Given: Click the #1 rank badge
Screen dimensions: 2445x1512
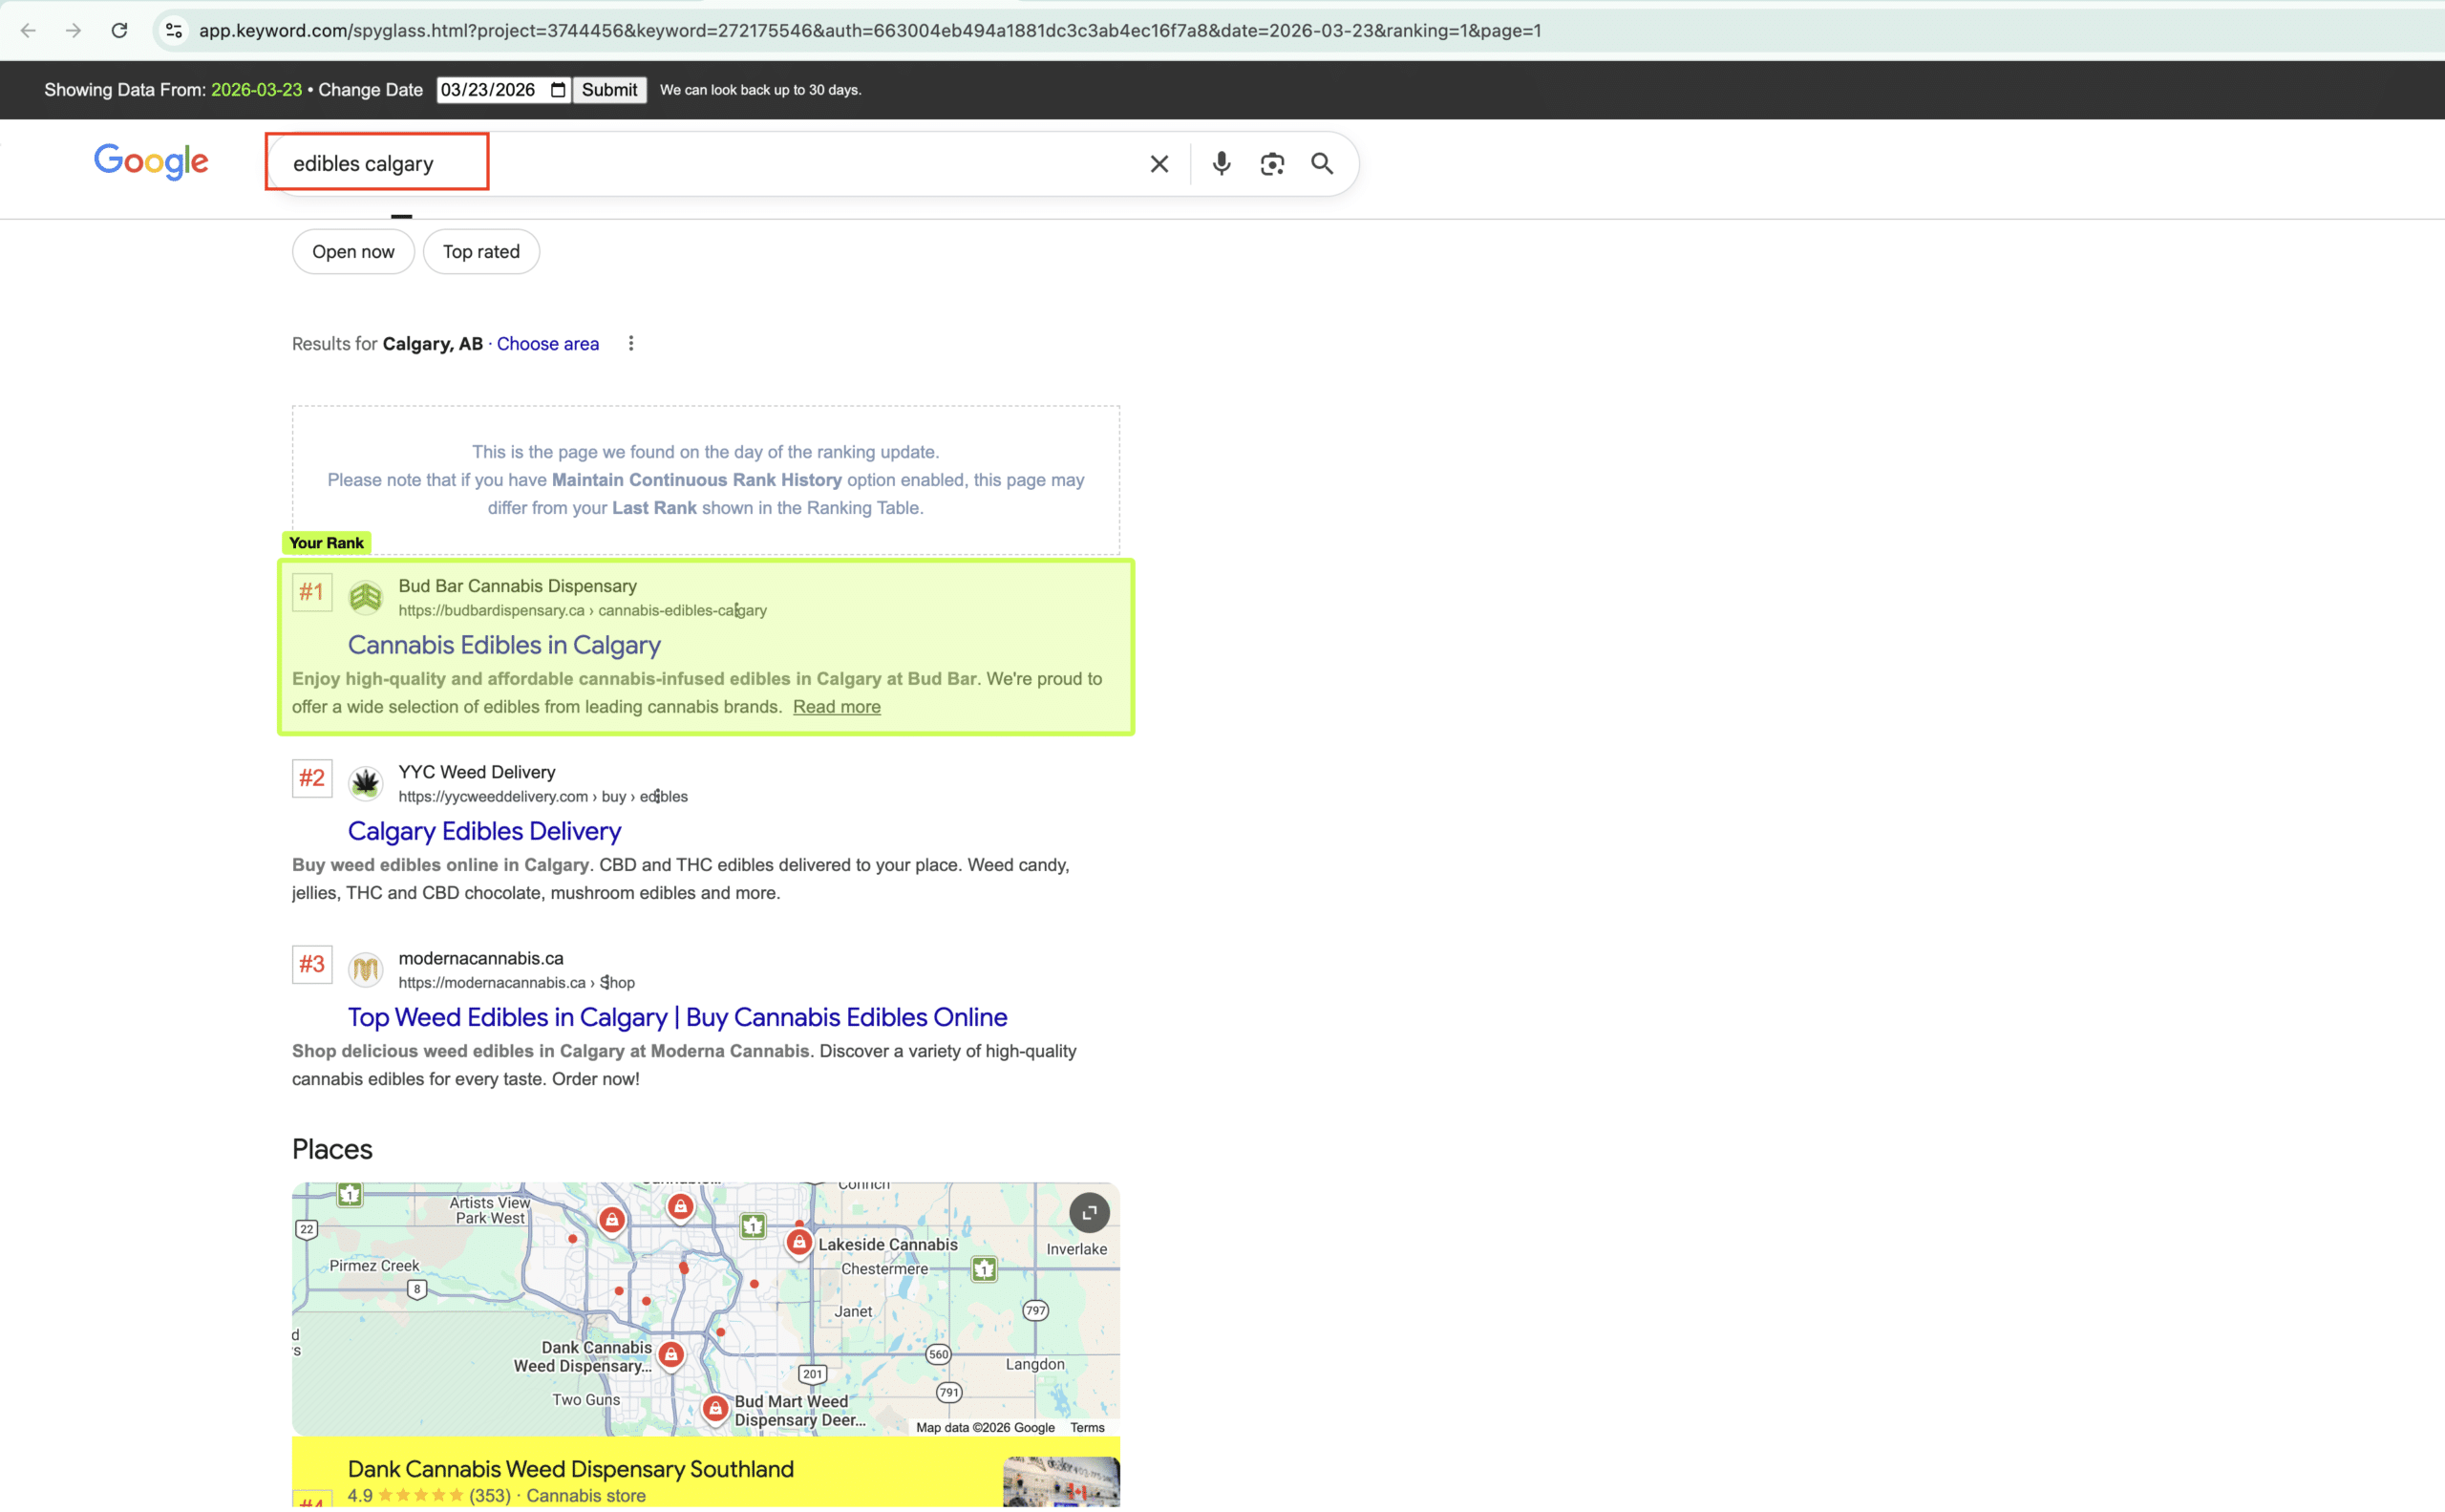Looking at the screenshot, I should [x=312, y=593].
